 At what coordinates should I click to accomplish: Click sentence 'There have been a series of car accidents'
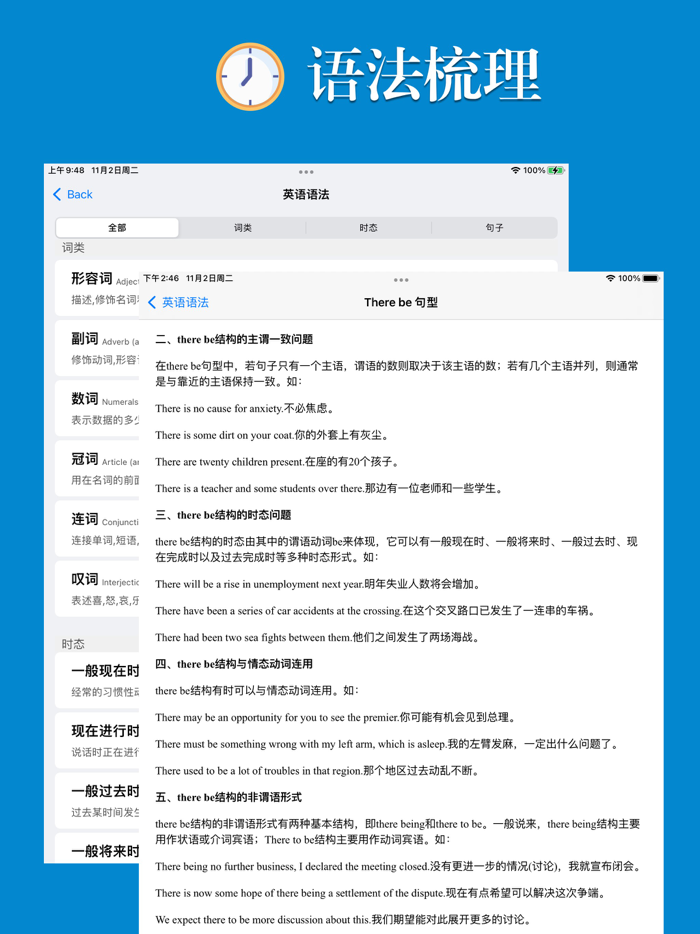click(x=376, y=611)
